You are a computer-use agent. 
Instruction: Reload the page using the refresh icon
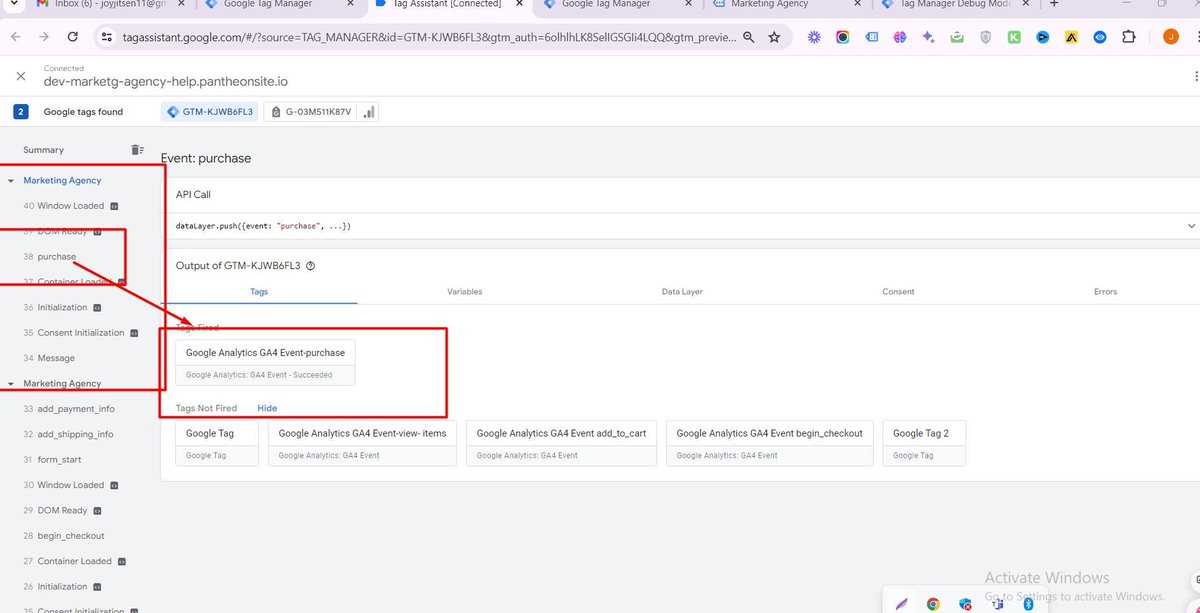(x=71, y=36)
